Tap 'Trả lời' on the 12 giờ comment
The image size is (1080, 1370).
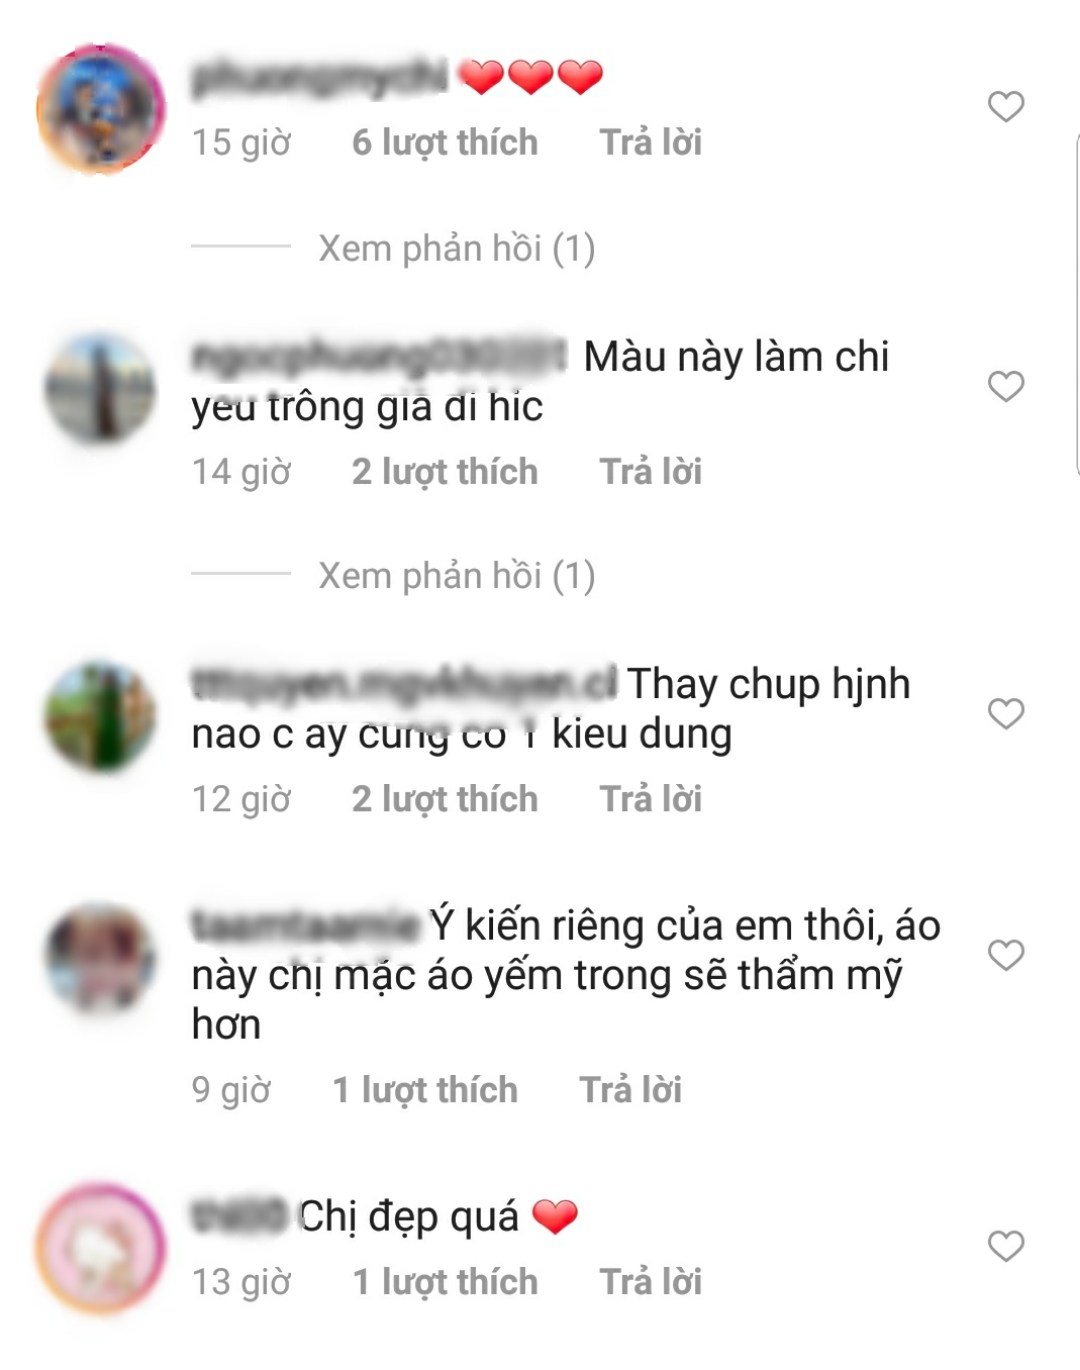click(650, 799)
